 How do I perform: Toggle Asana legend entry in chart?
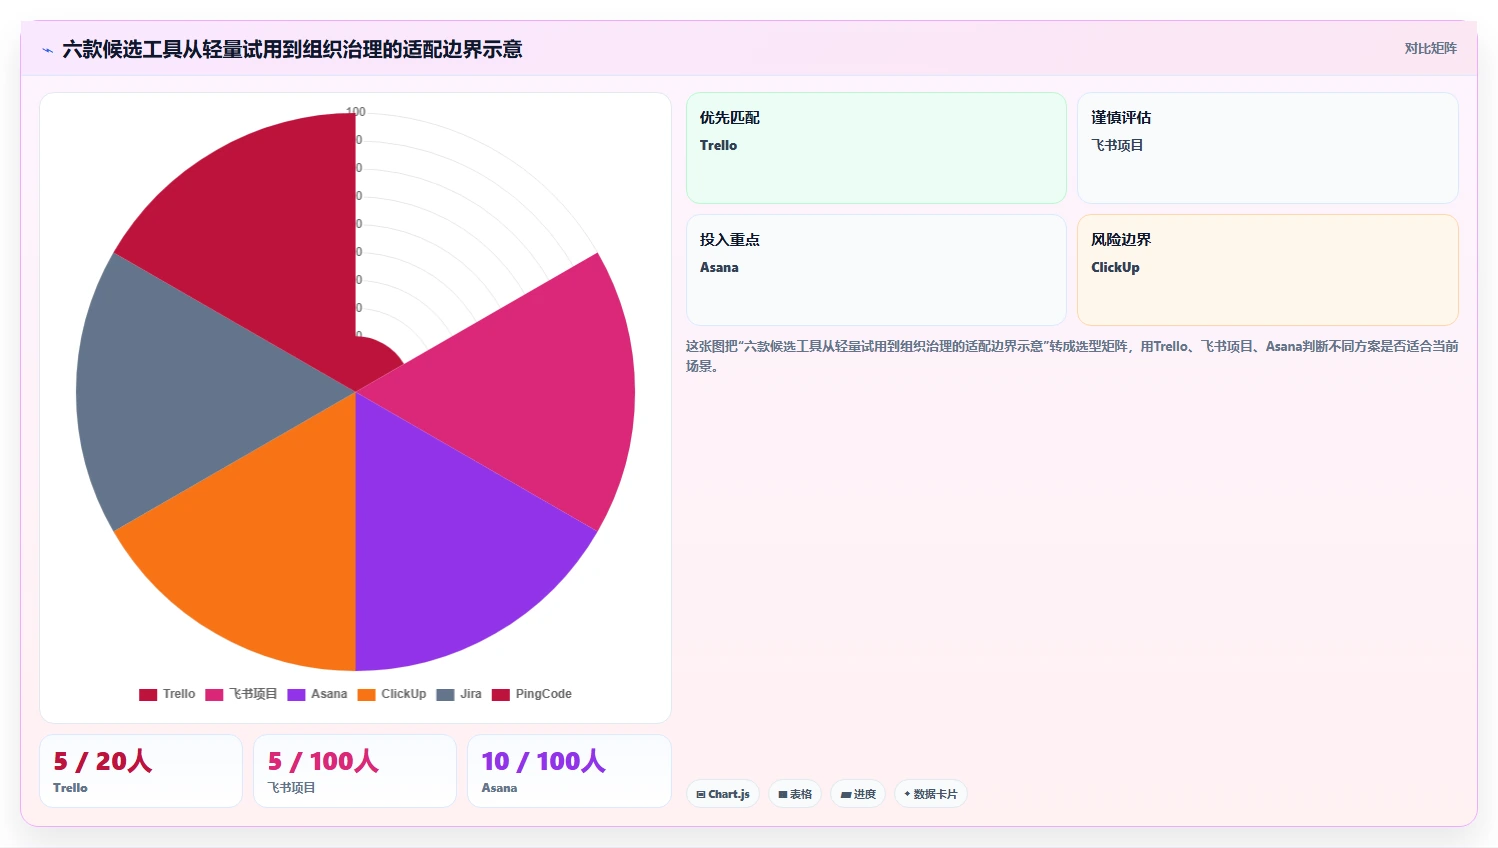click(317, 694)
